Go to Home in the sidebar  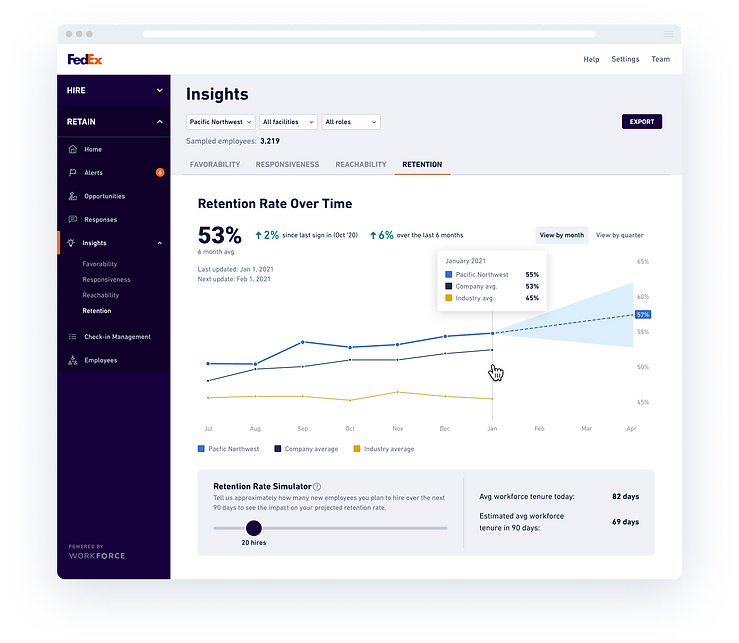[x=93, y=149]
